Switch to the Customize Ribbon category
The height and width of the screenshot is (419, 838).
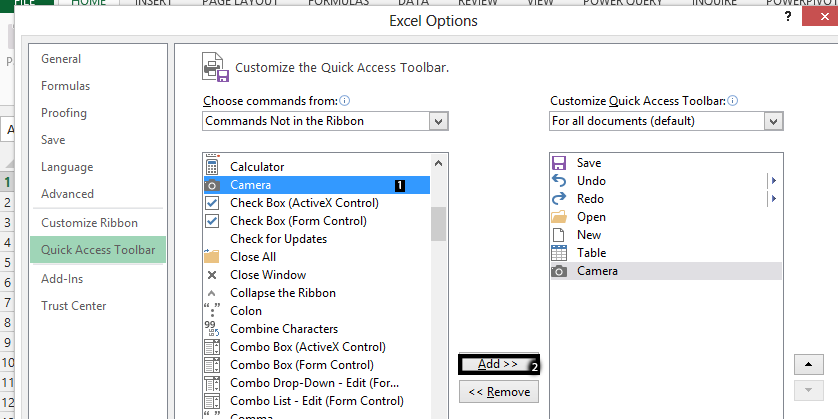[89, 223]
